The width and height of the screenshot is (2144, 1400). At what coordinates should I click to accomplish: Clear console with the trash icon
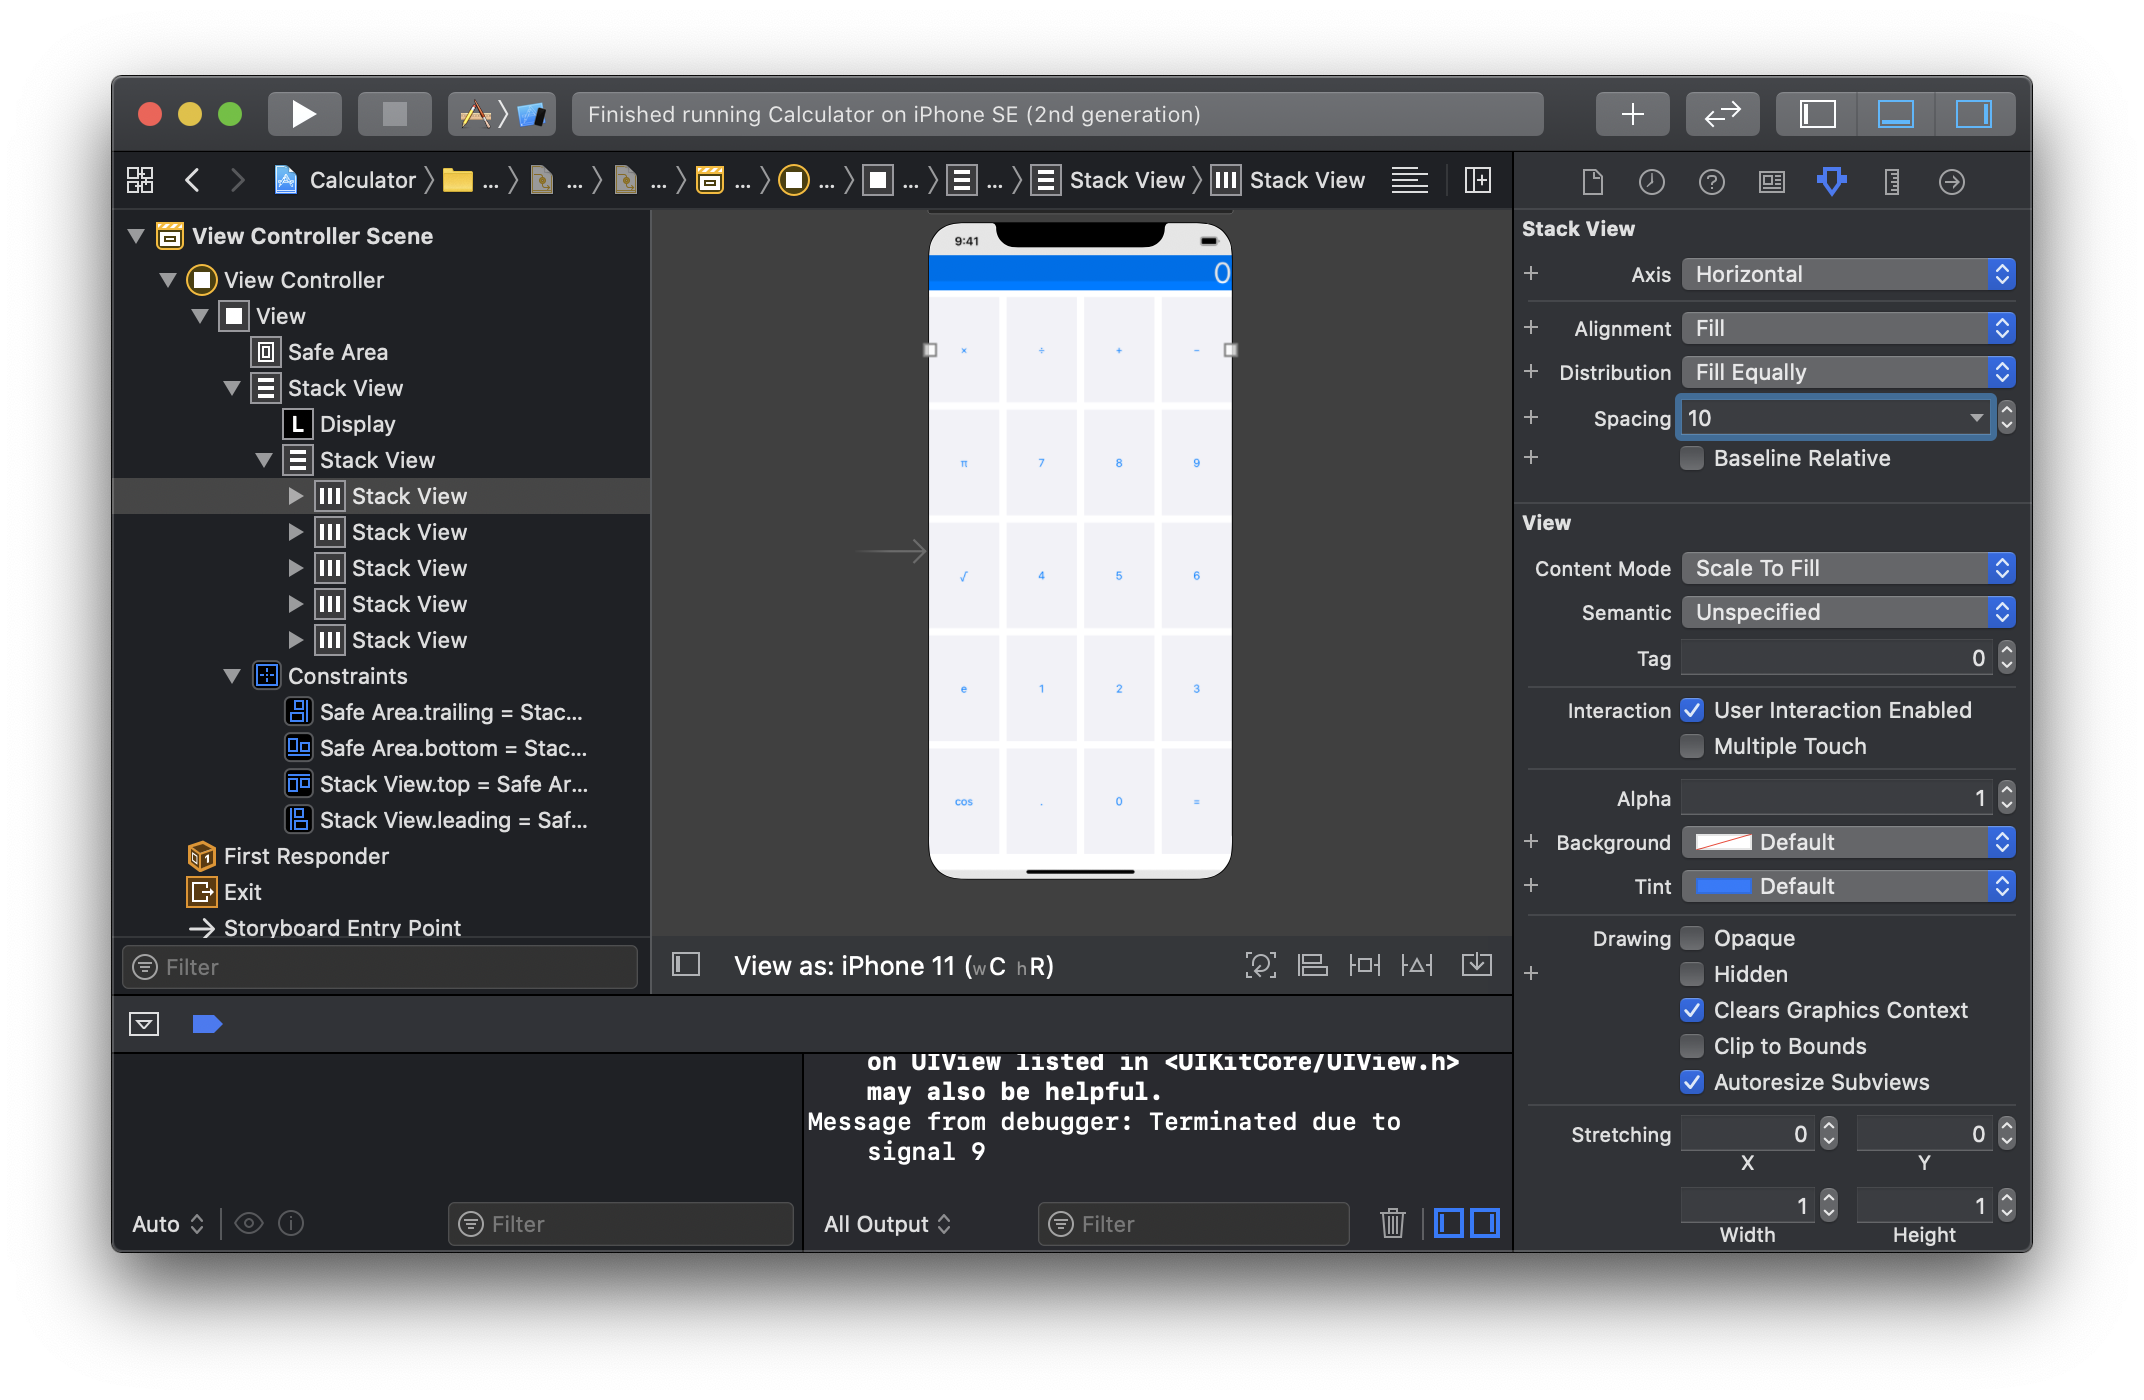tap(1392, 1223)
